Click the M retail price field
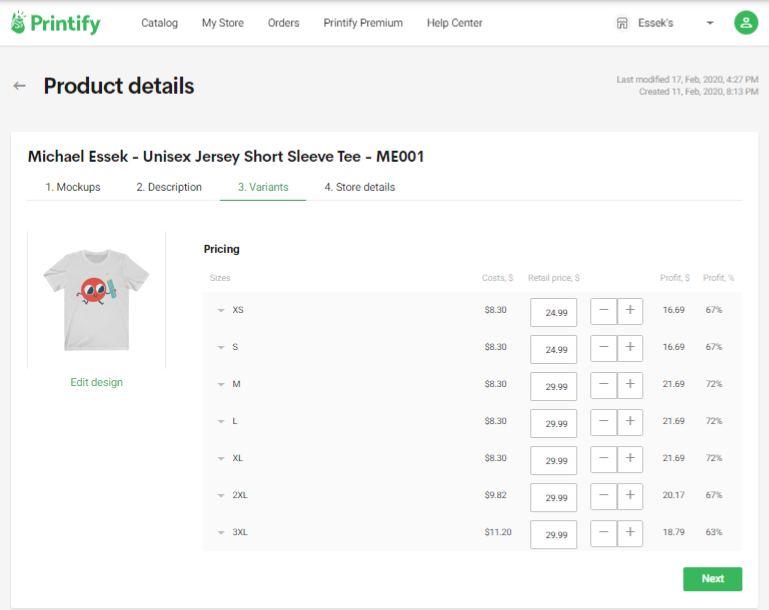 [x=553, y=386]
